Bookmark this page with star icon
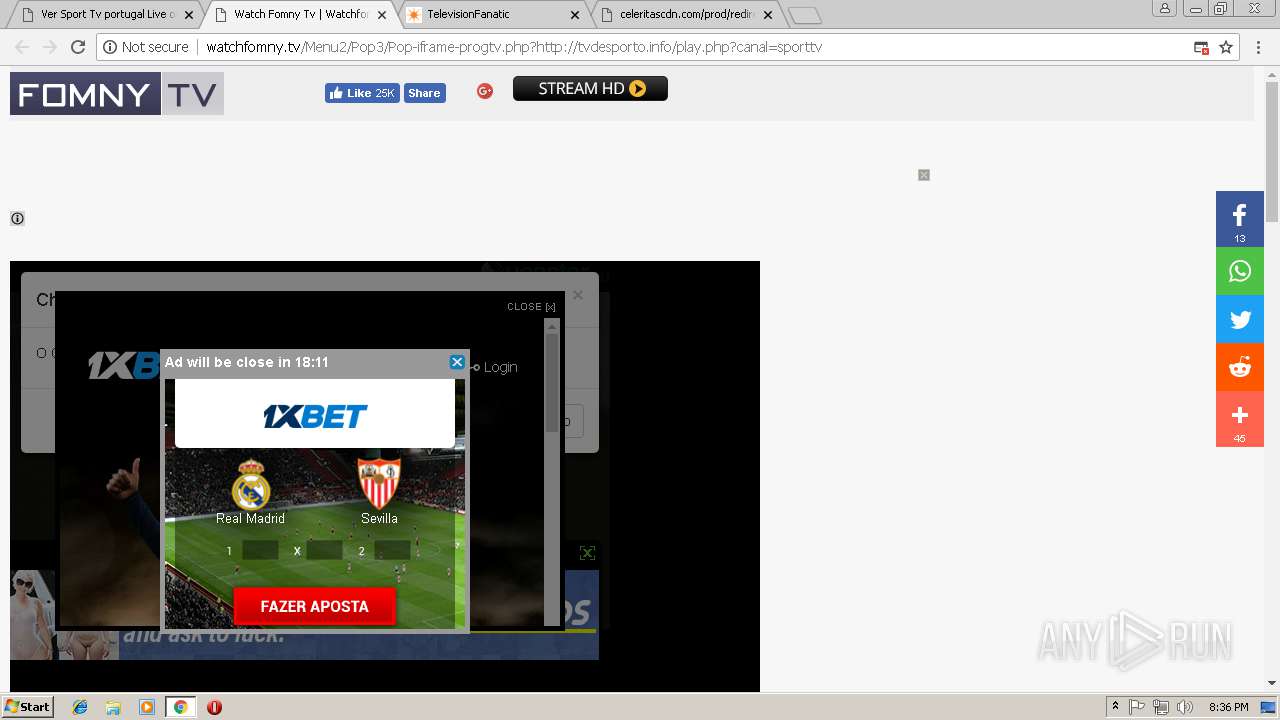 [x=1226, y=47]
